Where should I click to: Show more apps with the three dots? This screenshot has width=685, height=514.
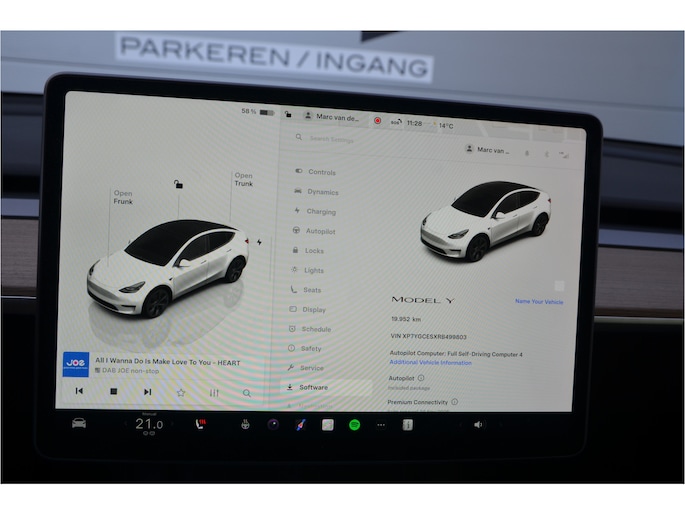(x=381, y=424)
